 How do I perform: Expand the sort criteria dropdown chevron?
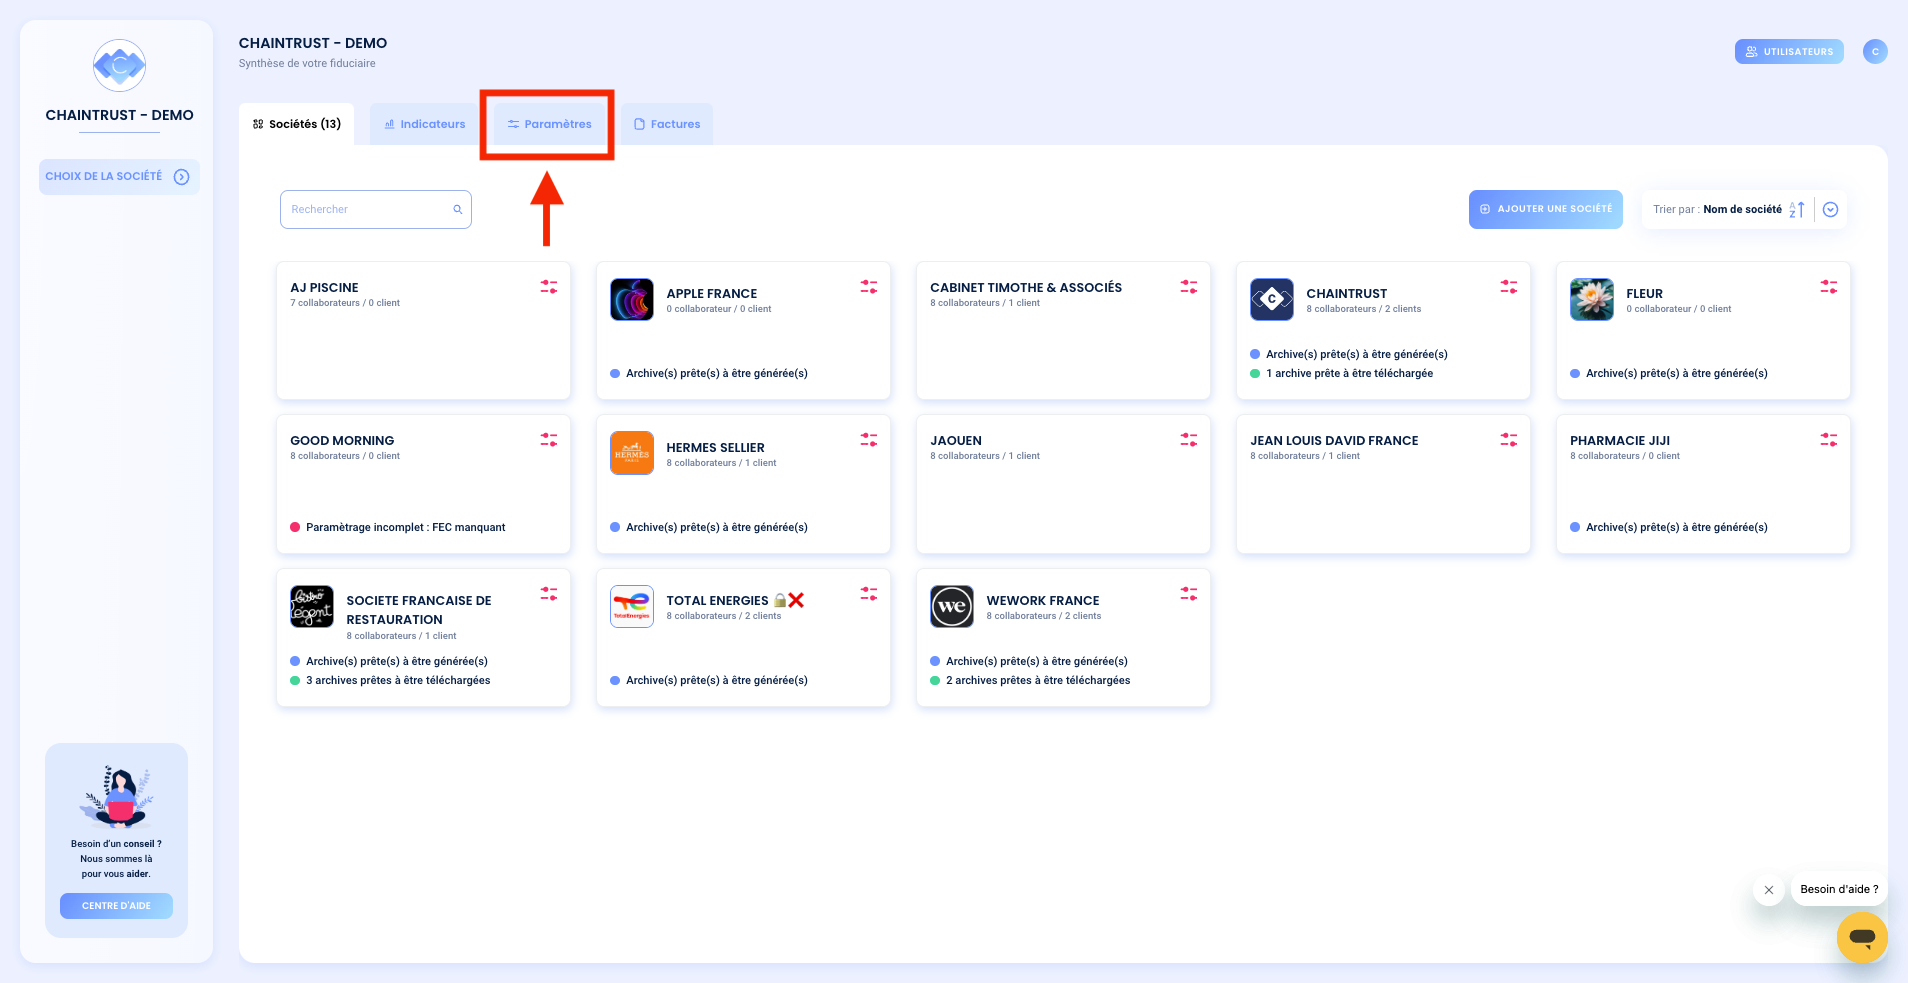(1831, 210)
